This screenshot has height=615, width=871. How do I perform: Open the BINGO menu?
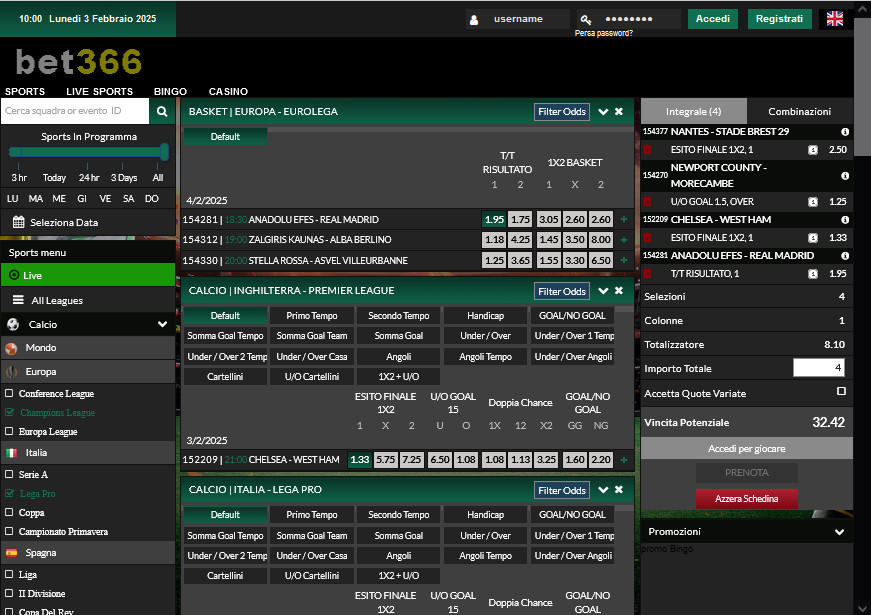[170, 92]
